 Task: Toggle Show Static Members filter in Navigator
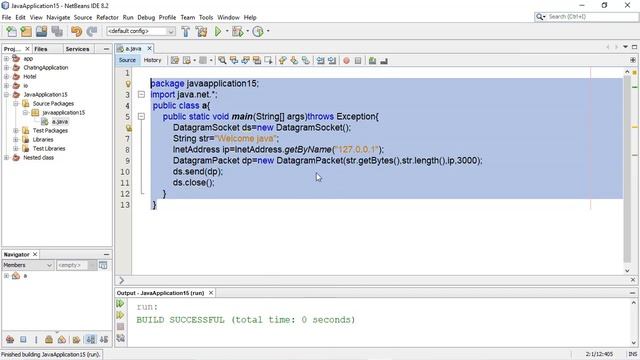tap(36, 339)
